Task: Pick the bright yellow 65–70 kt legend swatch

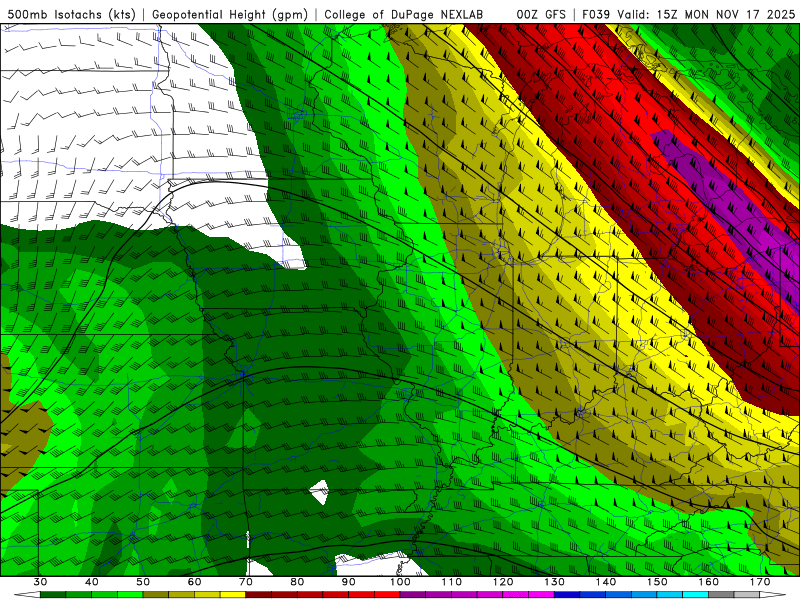Action: 233,596
